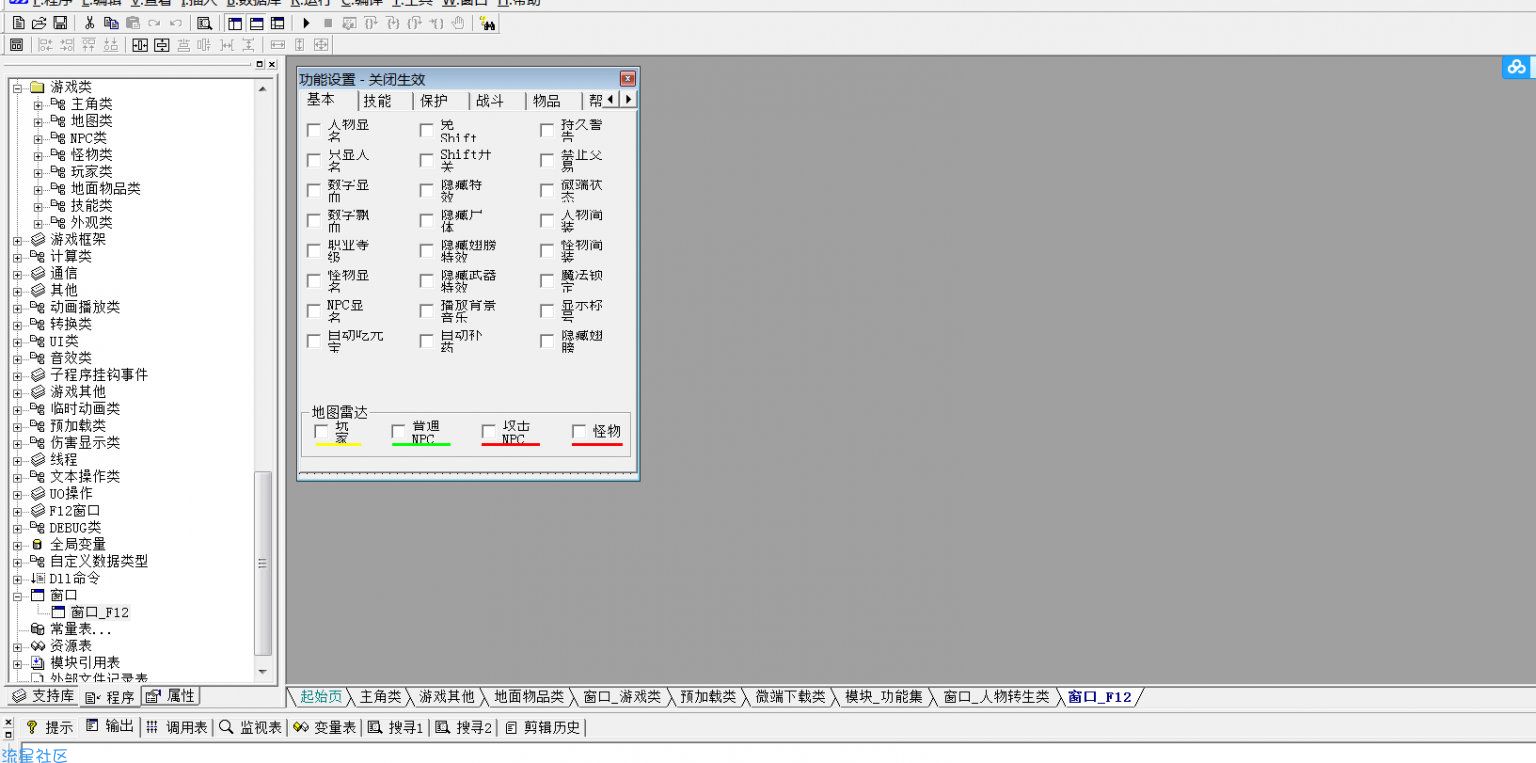Check the 持久警告 checkbox
1536x763 pixels.
tap(547, 131)
